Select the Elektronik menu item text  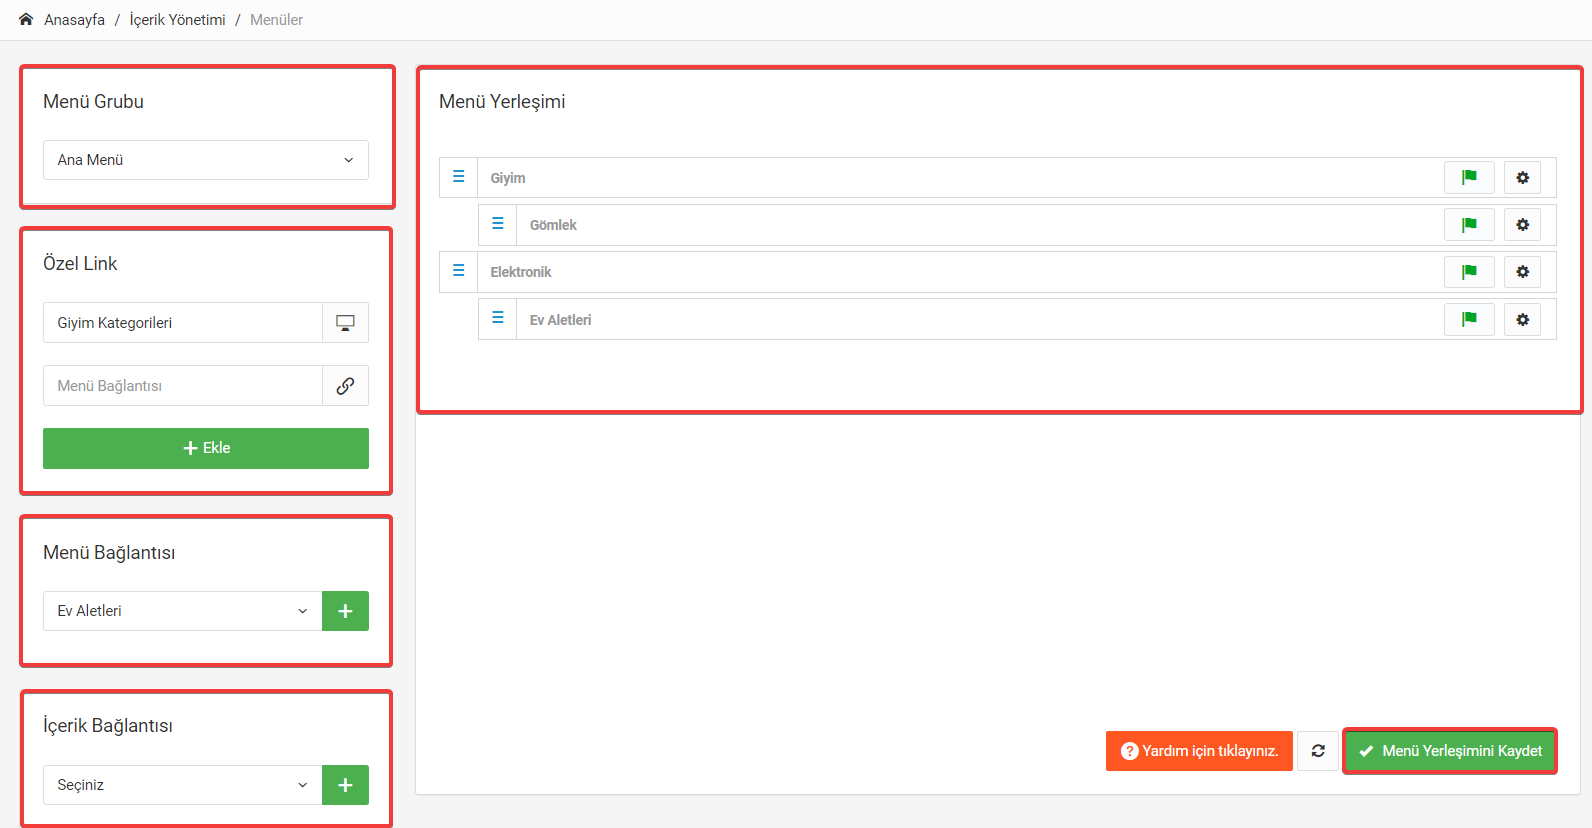[x=521, y=272]
